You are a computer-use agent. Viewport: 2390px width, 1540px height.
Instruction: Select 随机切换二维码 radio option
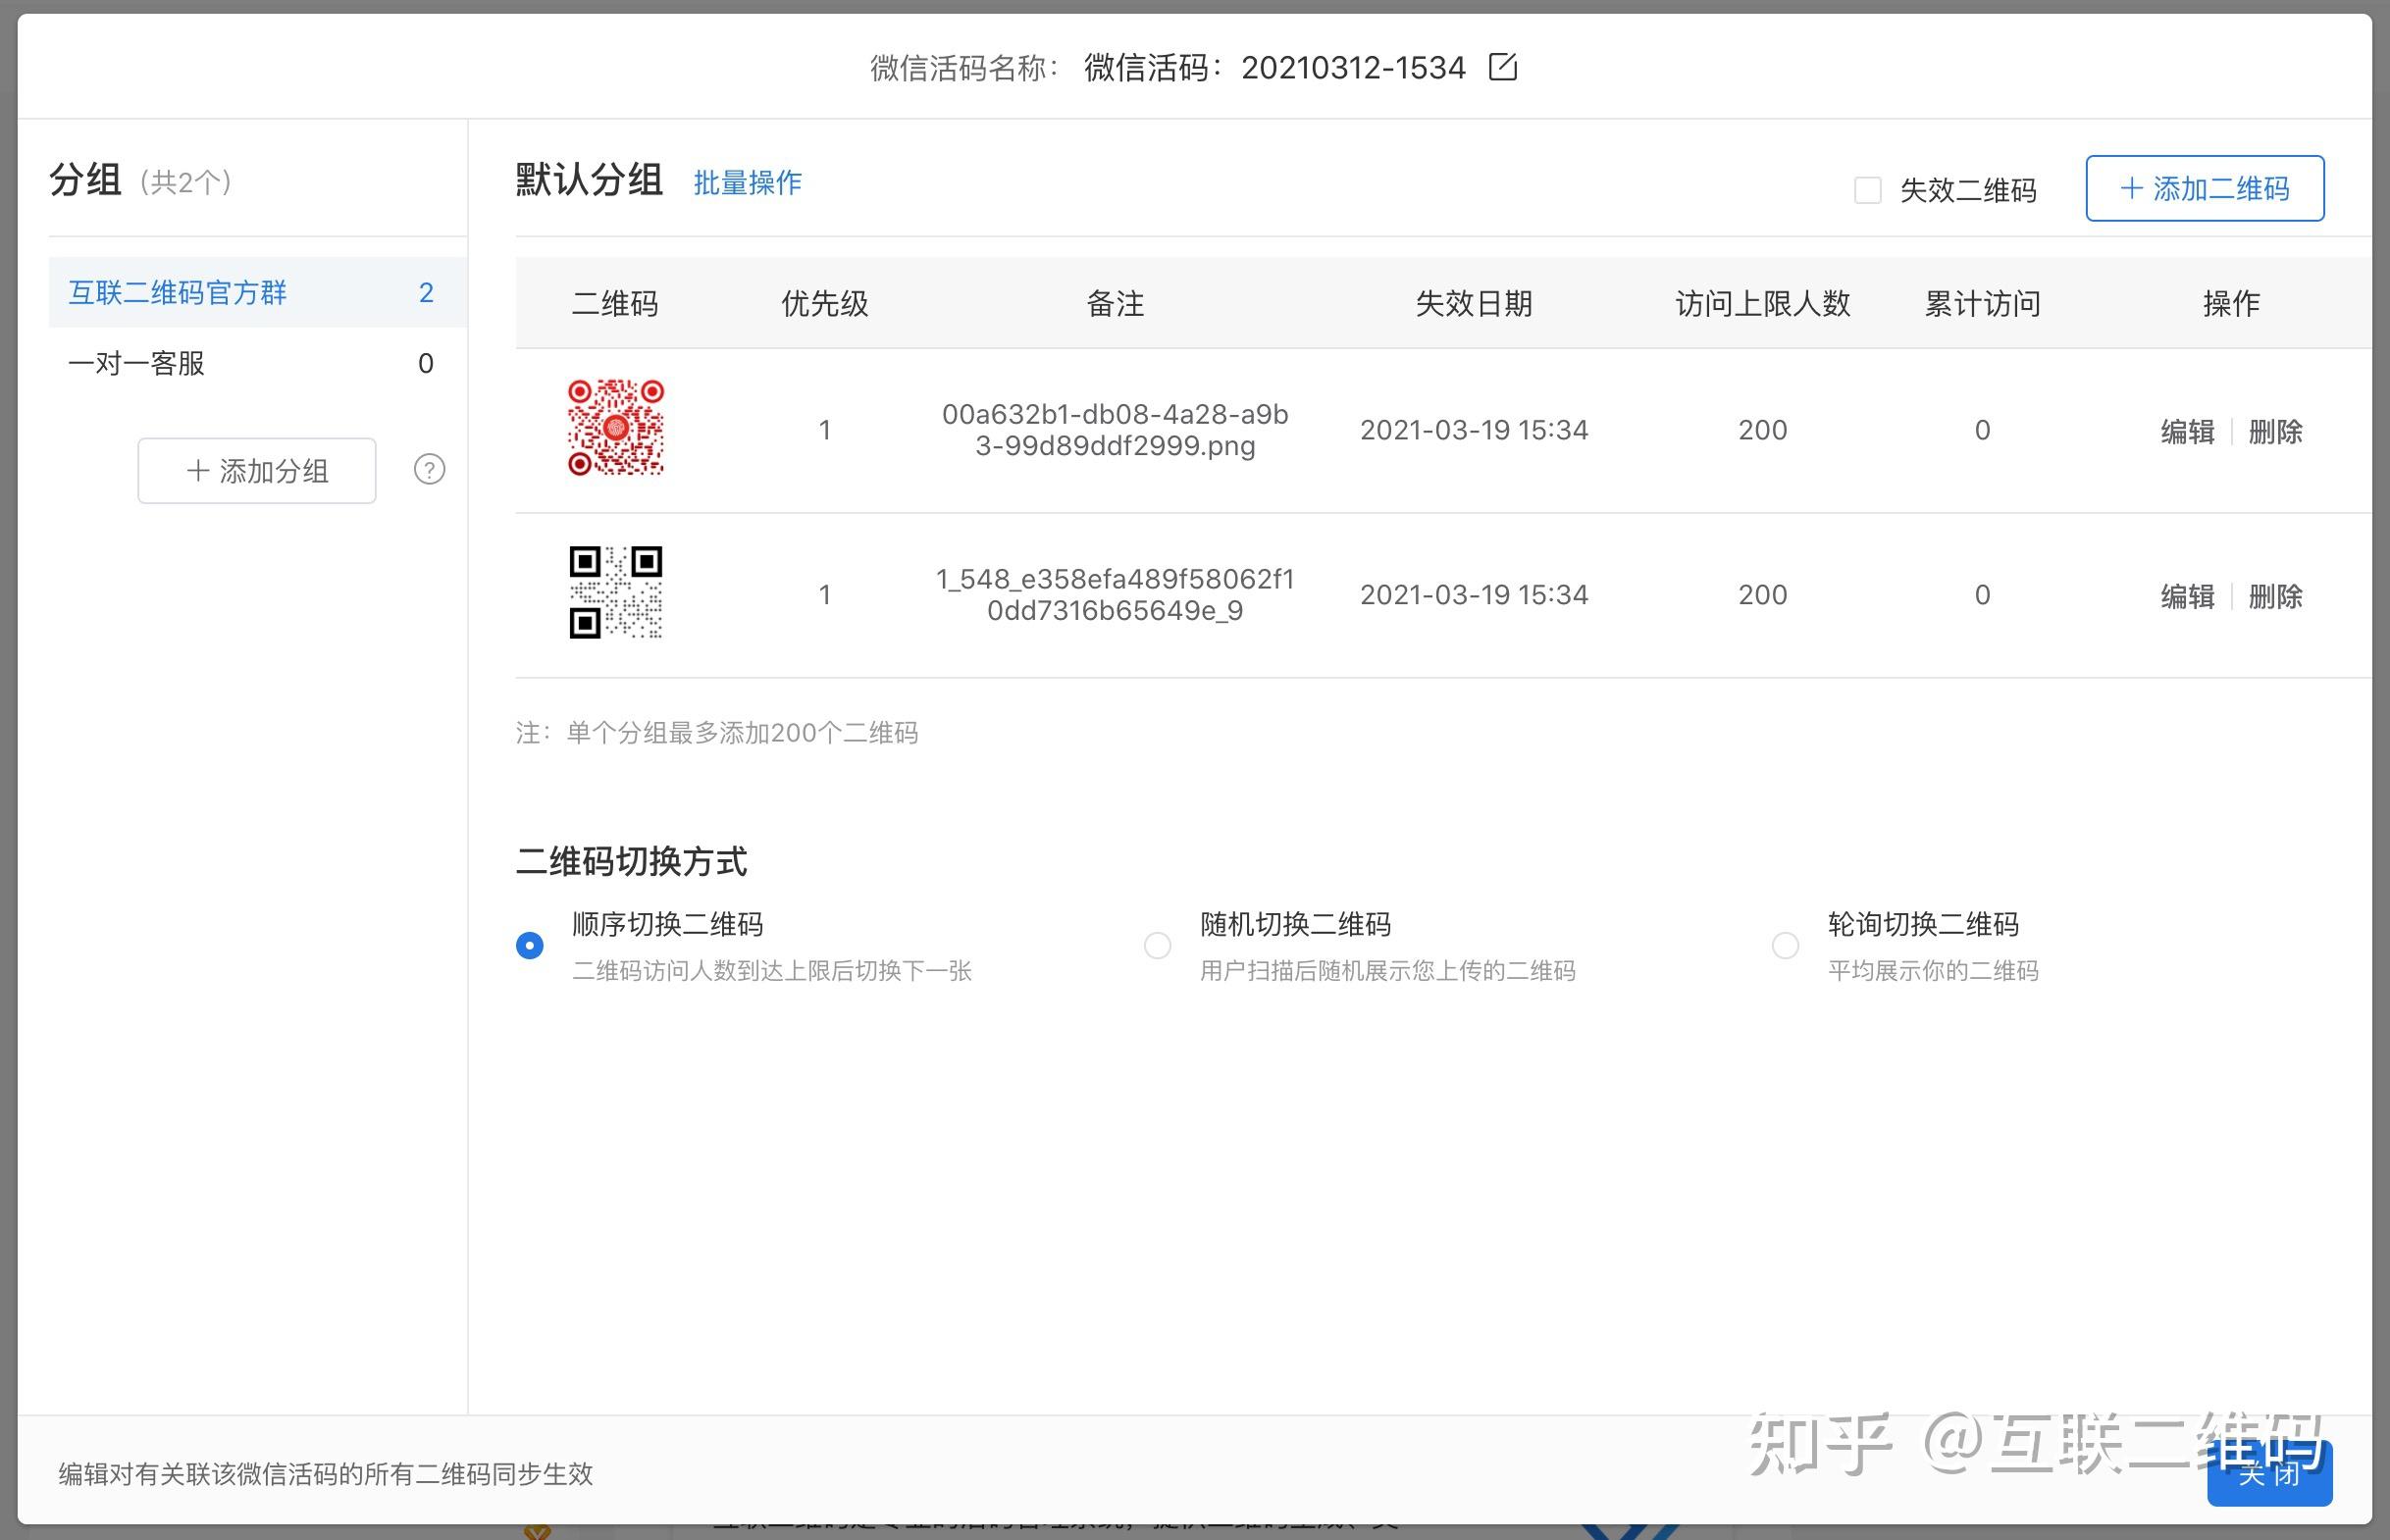(x=1157, y=945)
